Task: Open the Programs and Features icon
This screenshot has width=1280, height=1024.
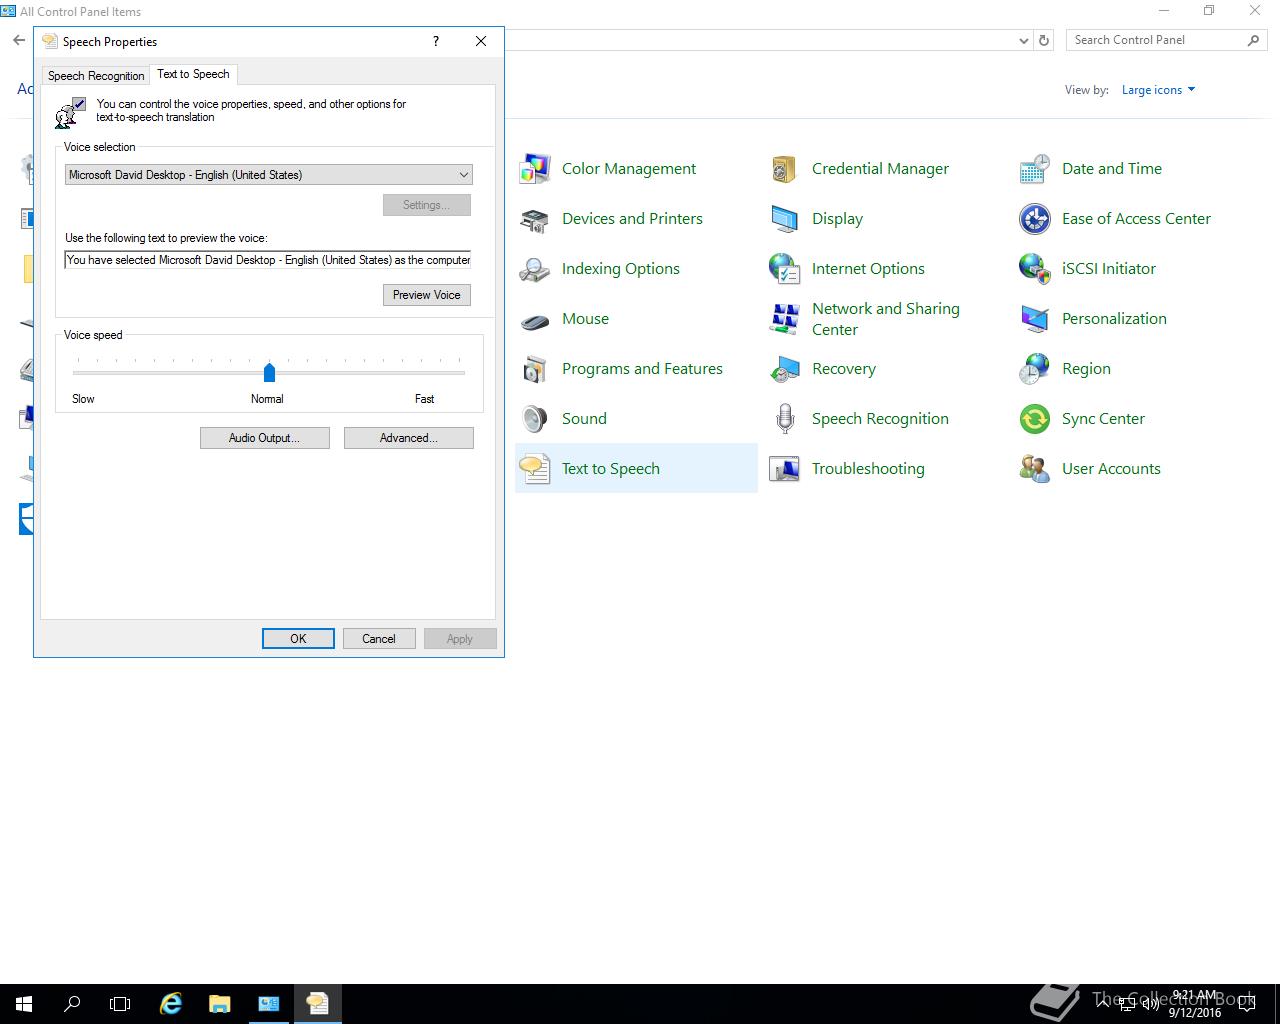Action: point(535,369)
